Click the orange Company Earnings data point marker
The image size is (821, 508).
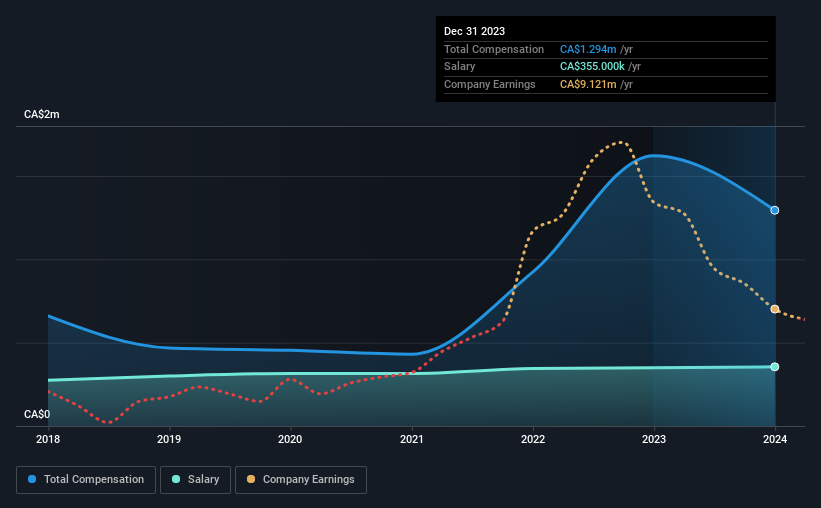click(774, 309)
